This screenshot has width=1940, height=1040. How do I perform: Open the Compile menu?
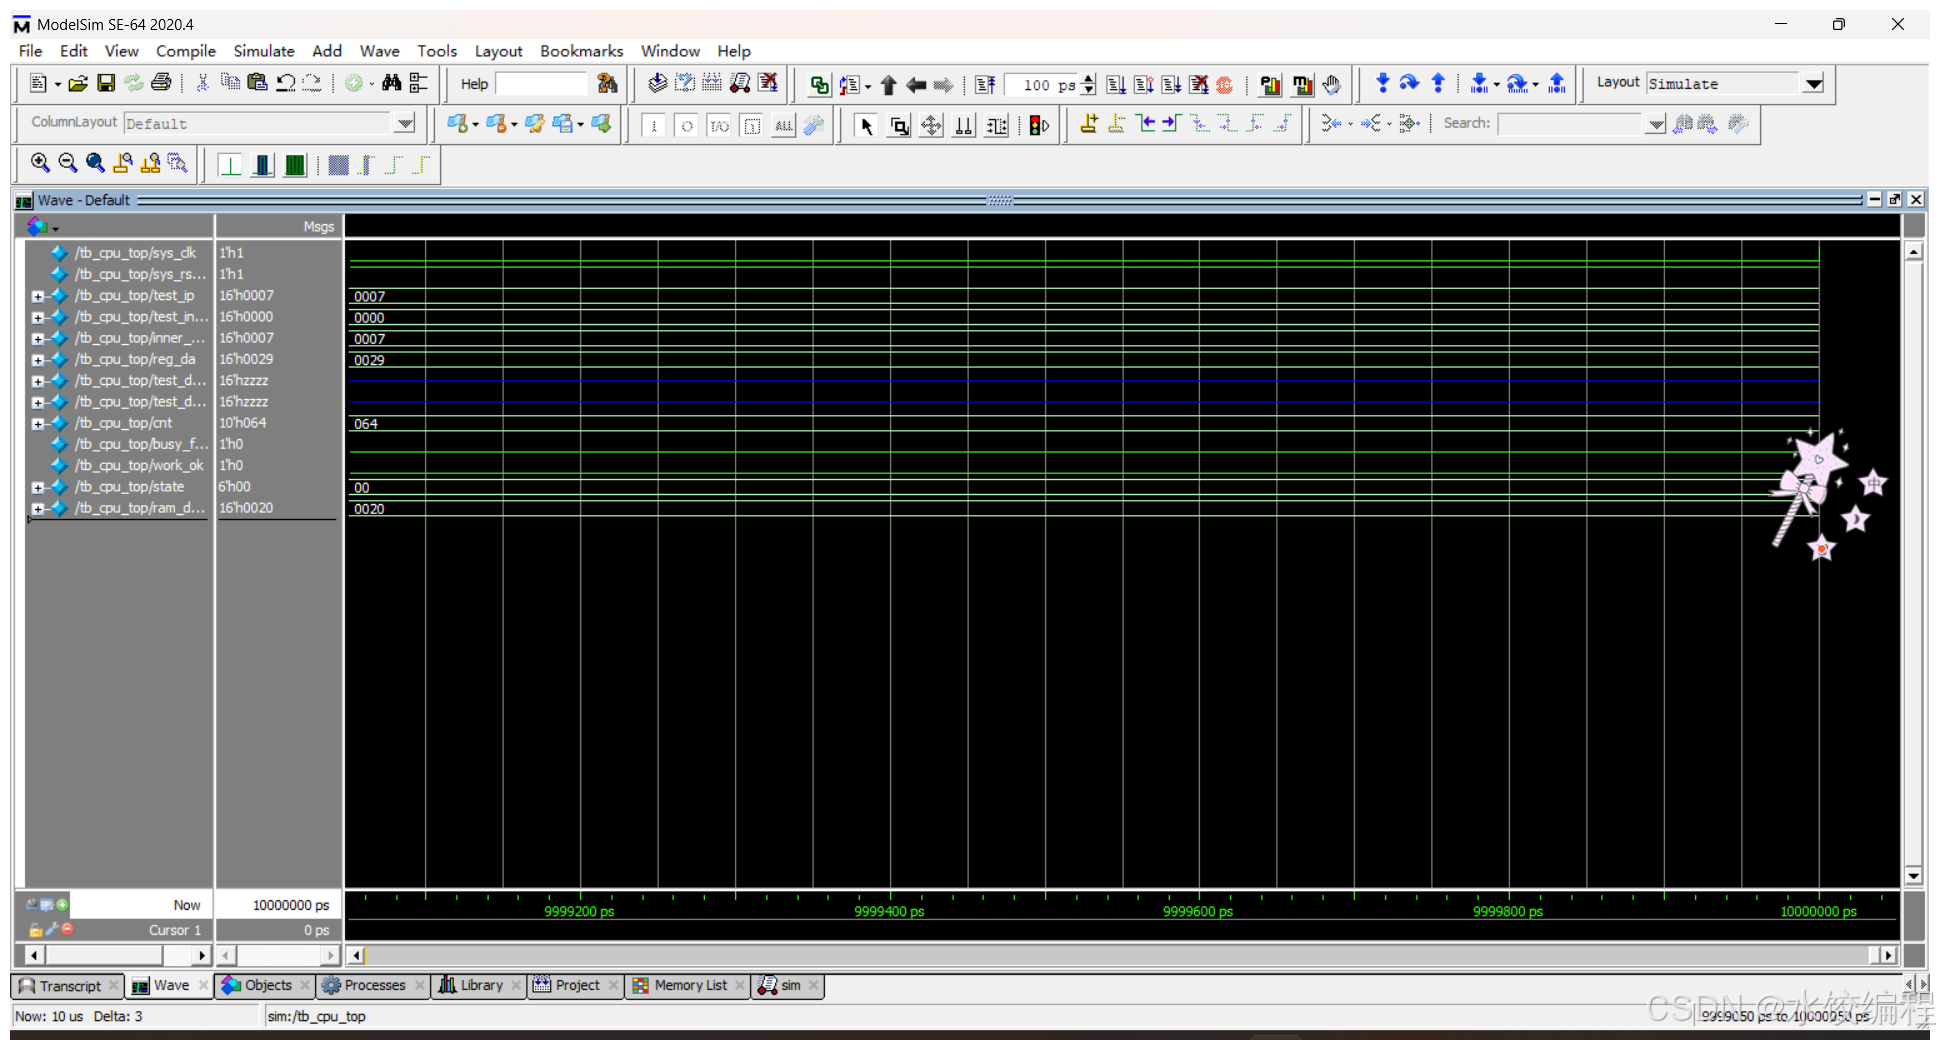(x=186, y=51)
